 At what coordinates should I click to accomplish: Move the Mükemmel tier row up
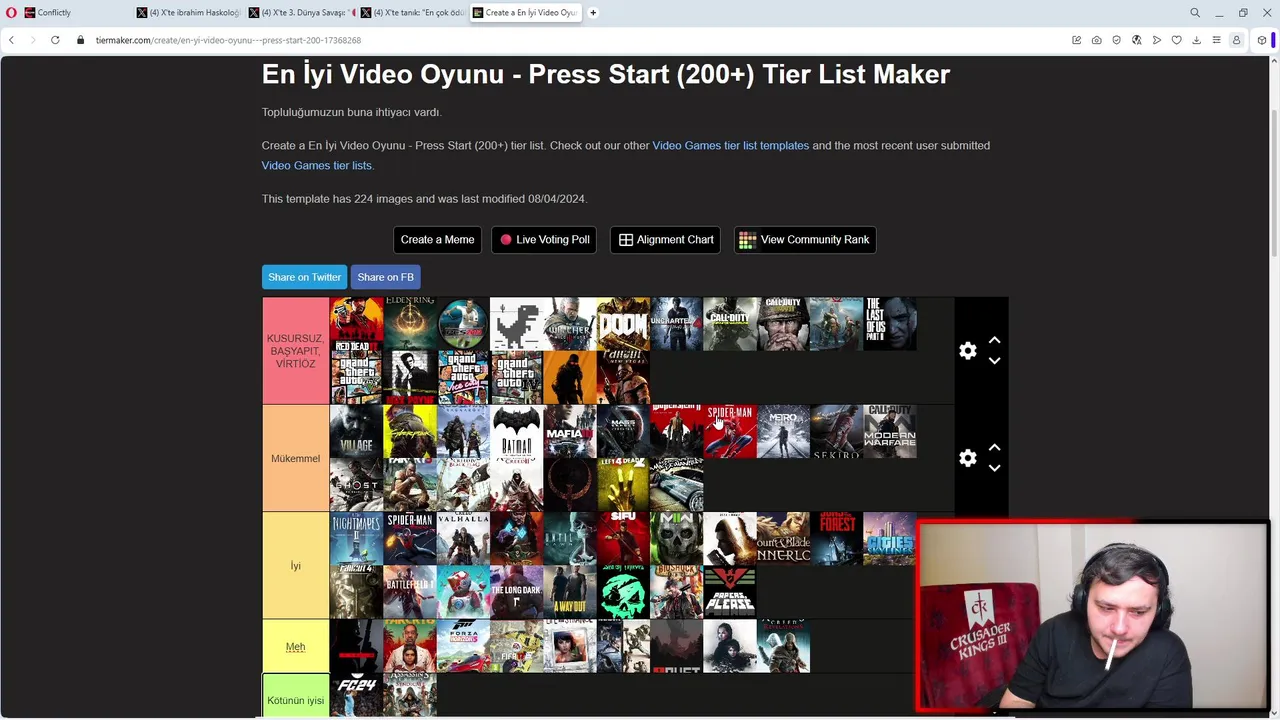pyautogui.click(x=994, y=448)
